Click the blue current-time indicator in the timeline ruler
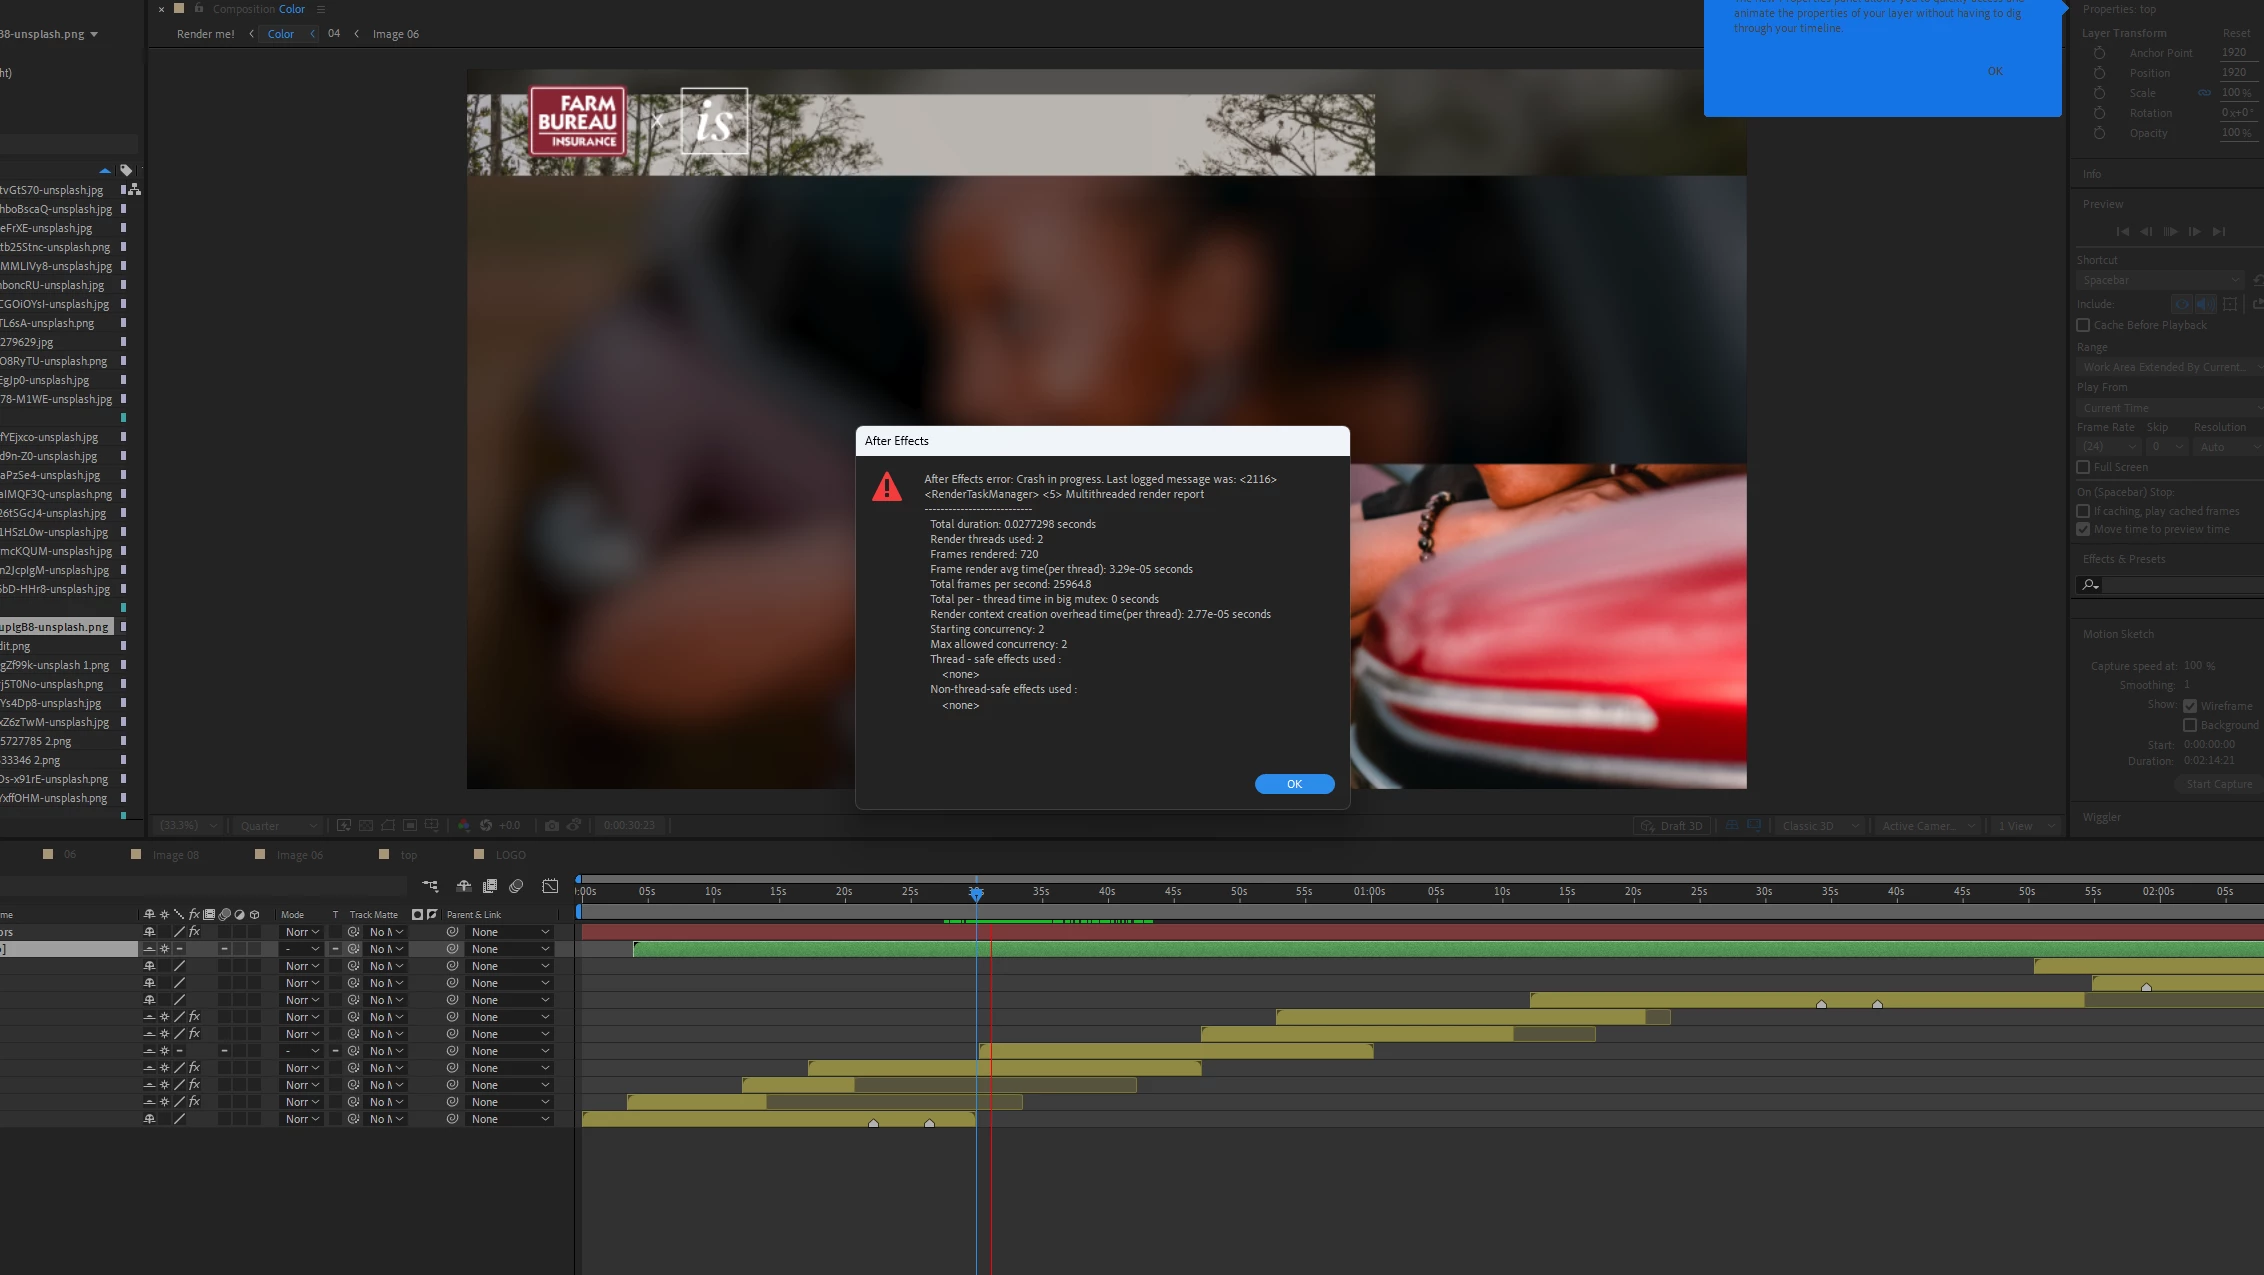The image size is (2264, 1275). pos(976,892)
